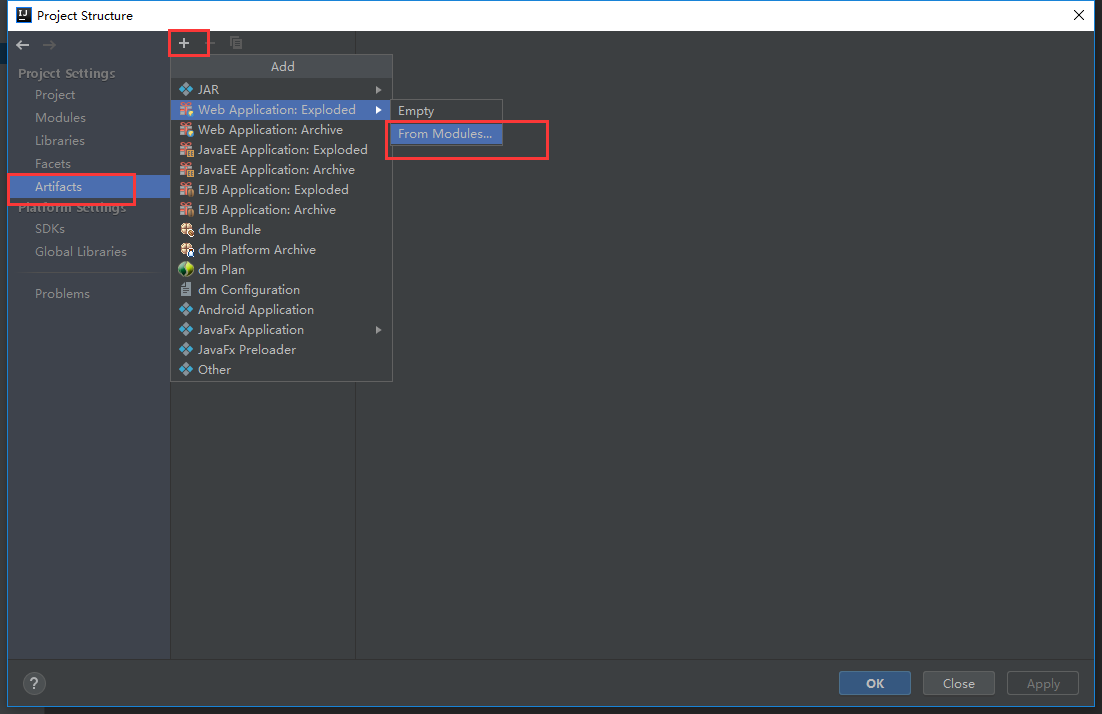The image size is (1102, 714).
Task: Select JAR from the Add menu
Action: coord(281,89)
